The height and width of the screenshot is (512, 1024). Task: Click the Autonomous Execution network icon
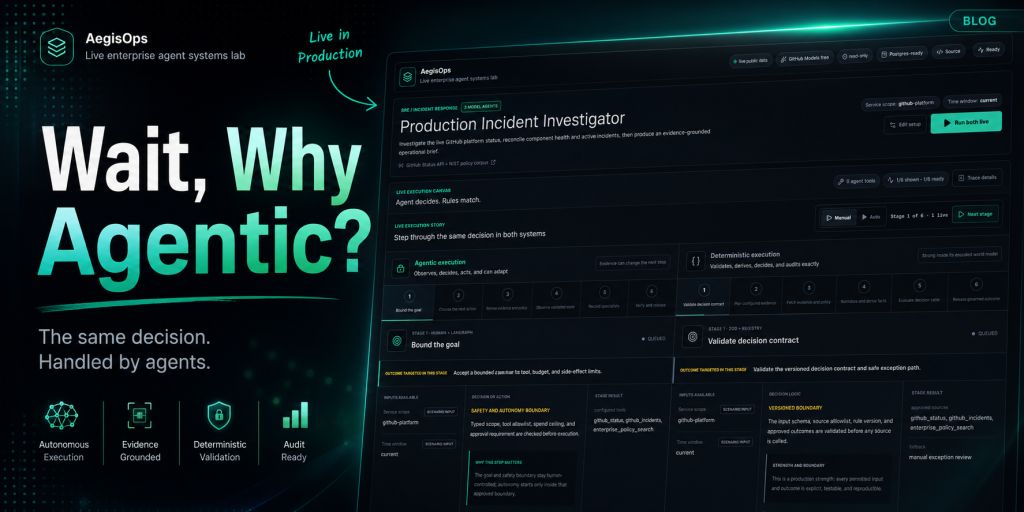(61, 415)
